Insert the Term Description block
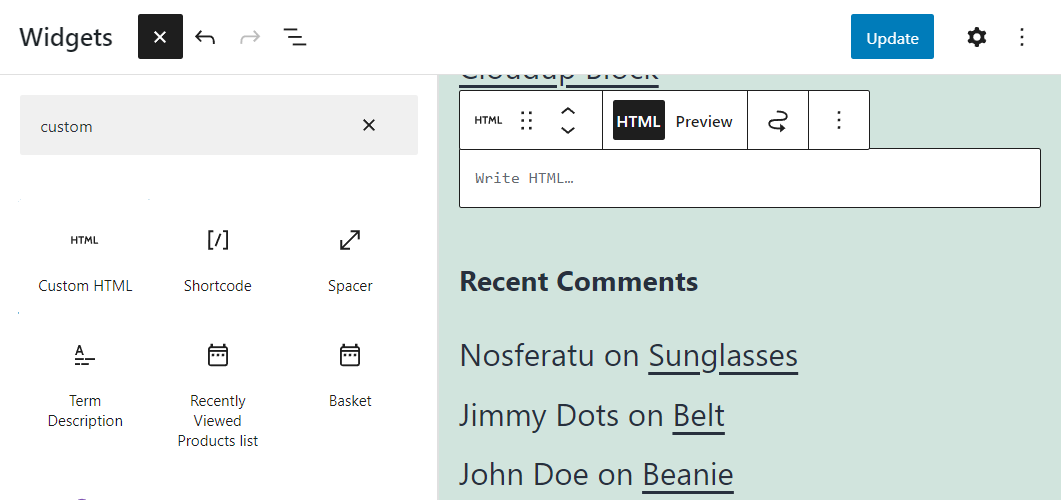The image size is (1061, 500). (x=85, y=384)
